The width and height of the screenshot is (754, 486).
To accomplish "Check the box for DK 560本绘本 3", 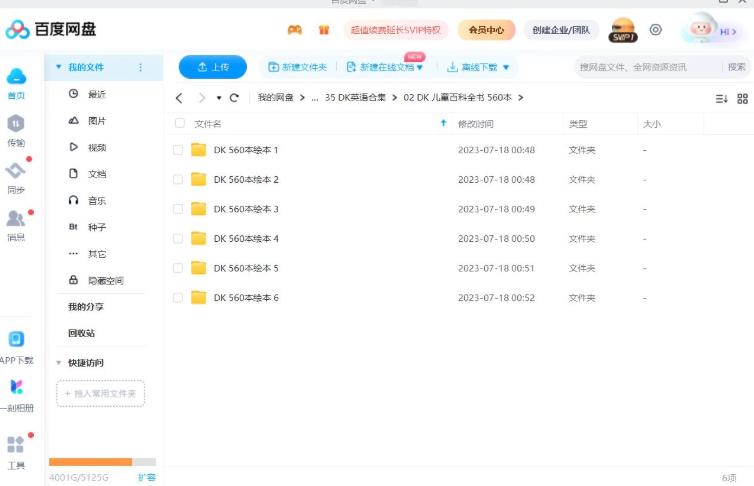I will click(x=178, y=209).
